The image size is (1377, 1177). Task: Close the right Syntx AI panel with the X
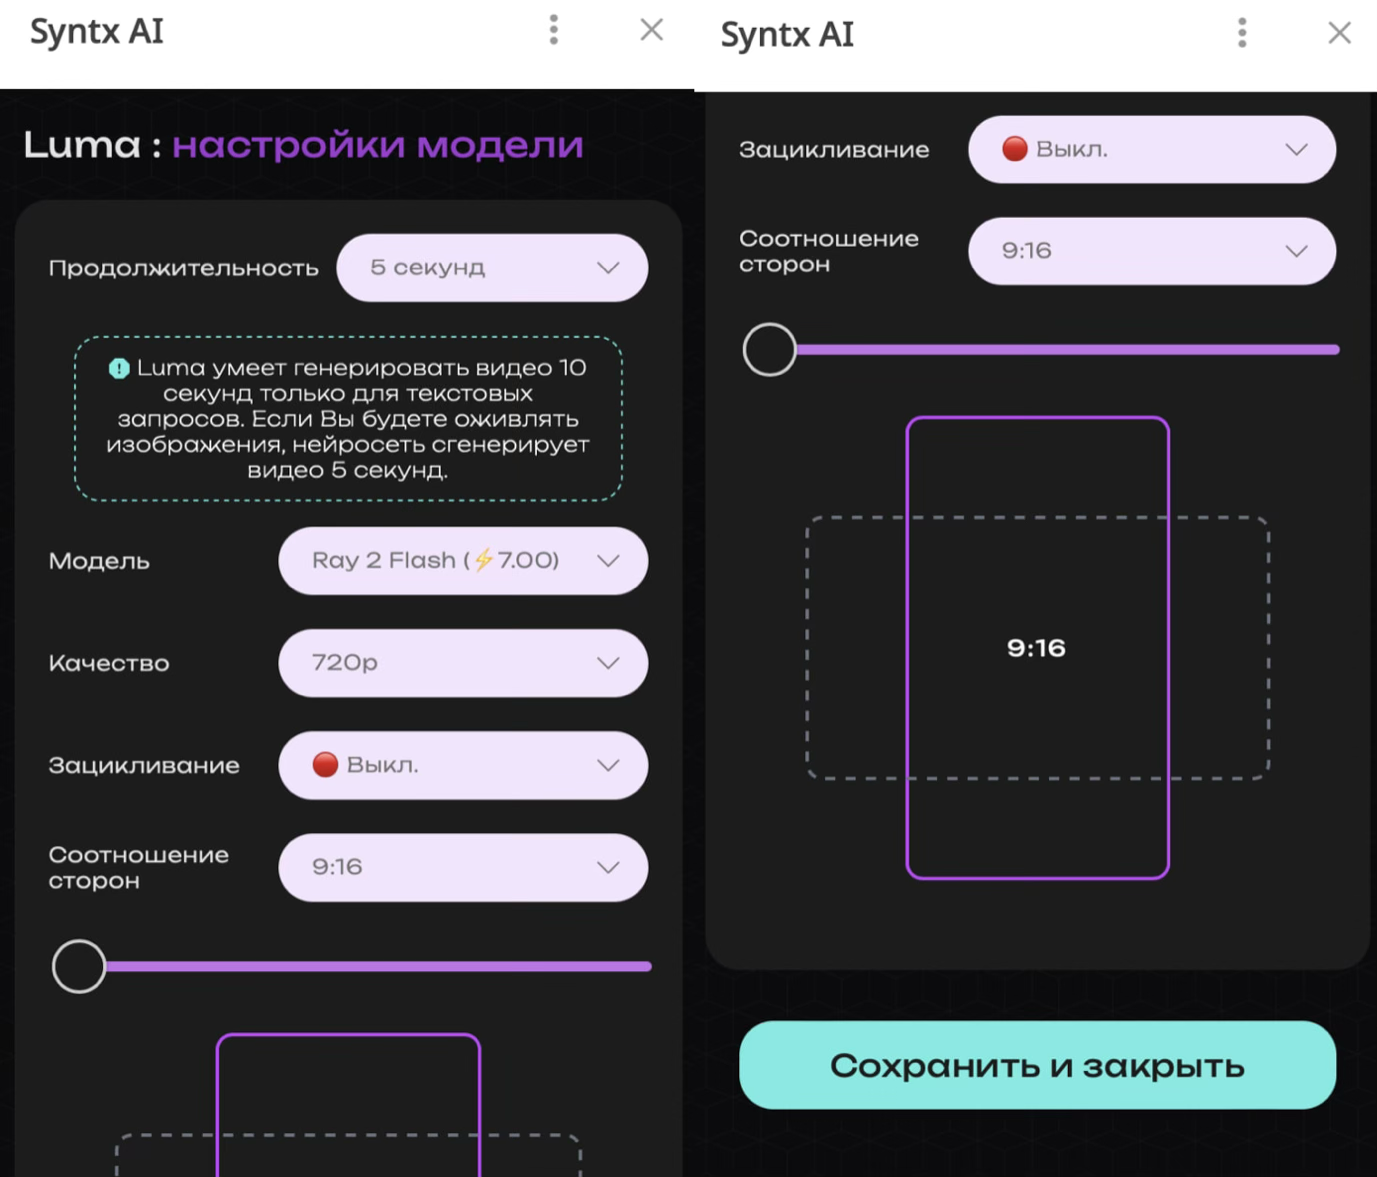[x=1339, y=33]
